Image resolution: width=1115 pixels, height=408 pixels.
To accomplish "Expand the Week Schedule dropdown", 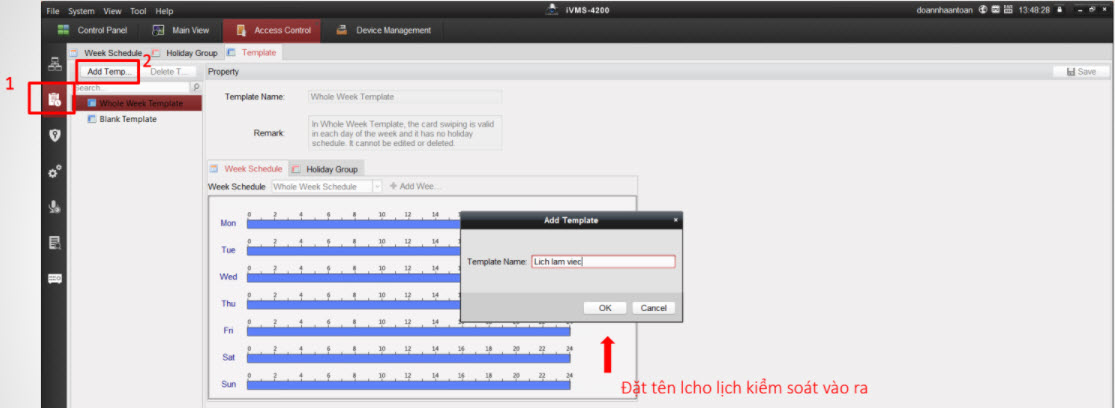I will click(x=376, y=186).
